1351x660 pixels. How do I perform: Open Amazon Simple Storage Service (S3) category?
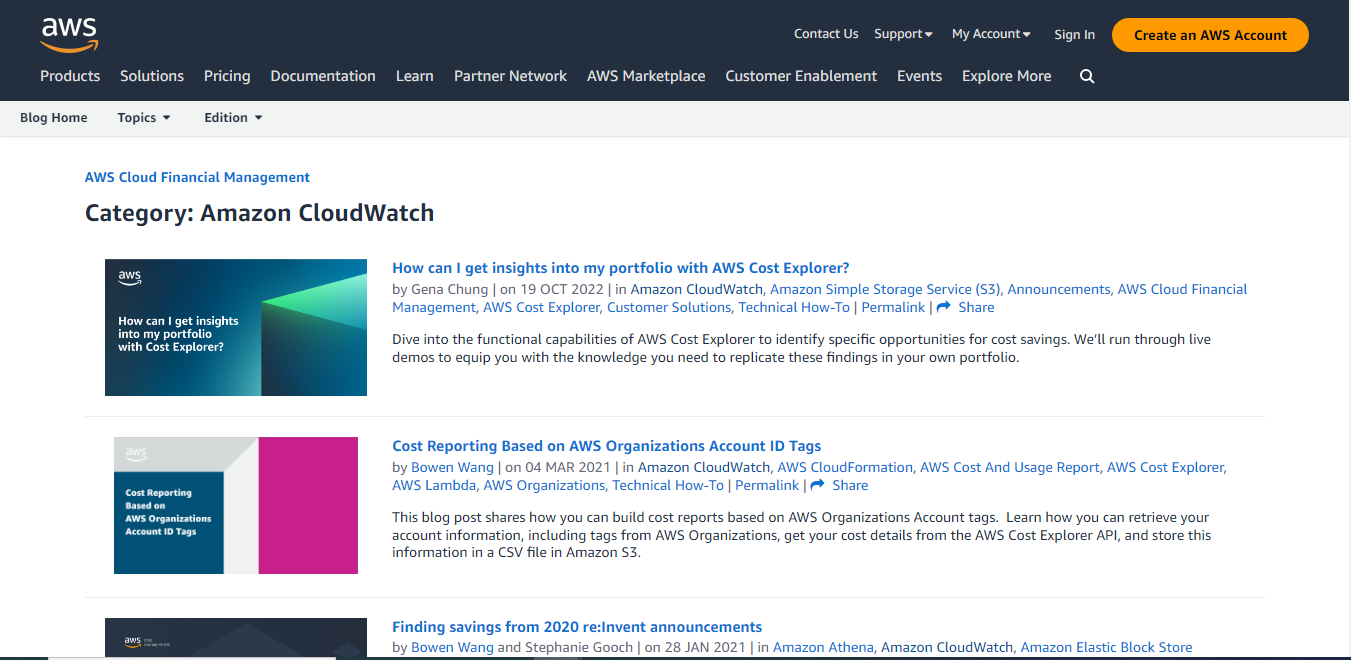click(885, 289)
